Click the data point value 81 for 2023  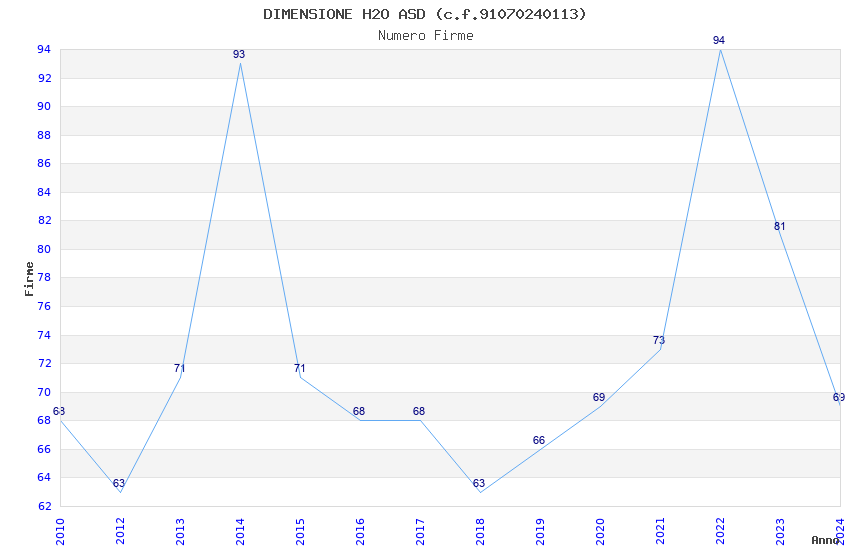point(780,227)
